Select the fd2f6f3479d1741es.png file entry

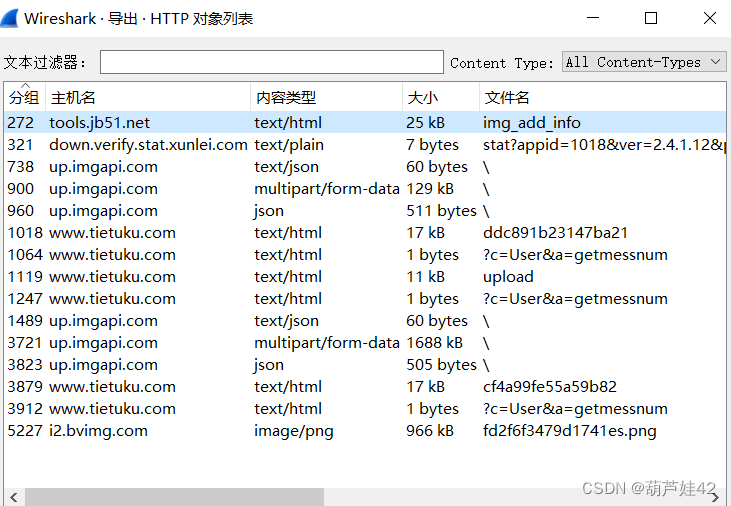[570, 430]
